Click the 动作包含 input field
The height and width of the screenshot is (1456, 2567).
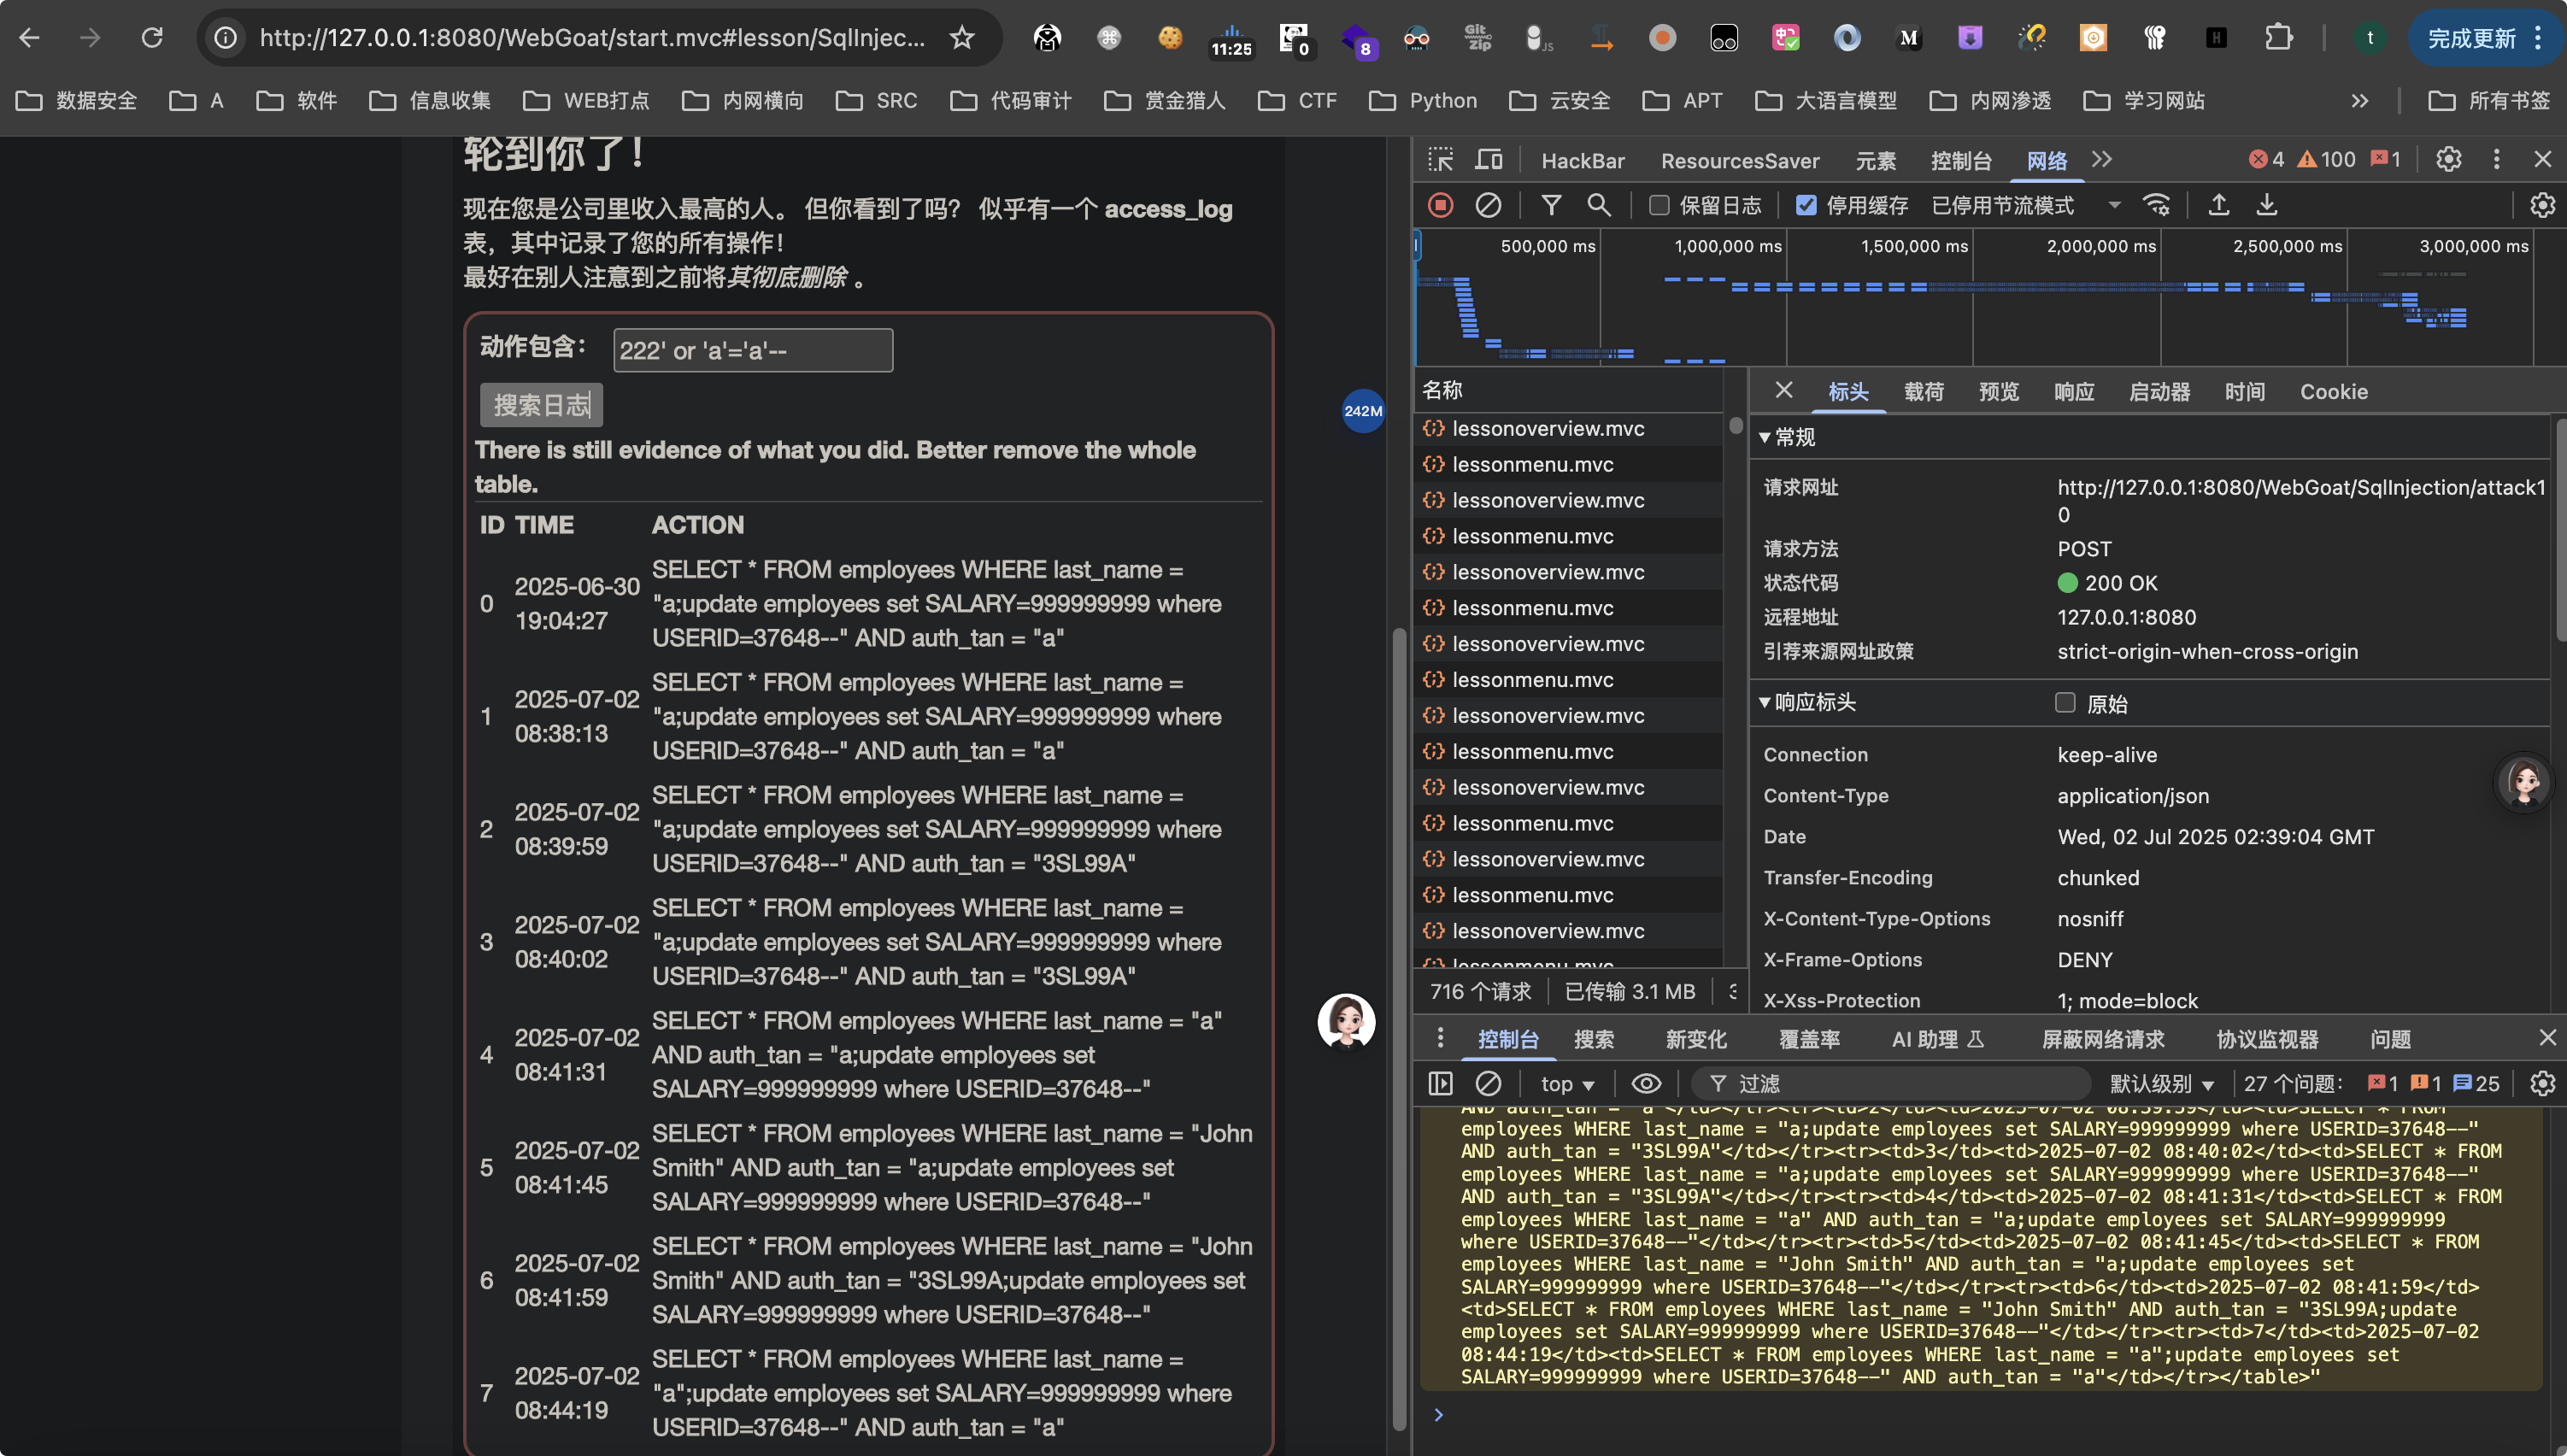pos(753,350)
